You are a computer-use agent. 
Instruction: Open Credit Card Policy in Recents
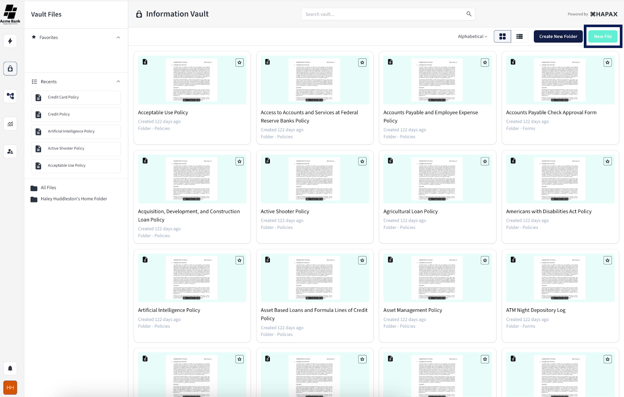(76, 97)
